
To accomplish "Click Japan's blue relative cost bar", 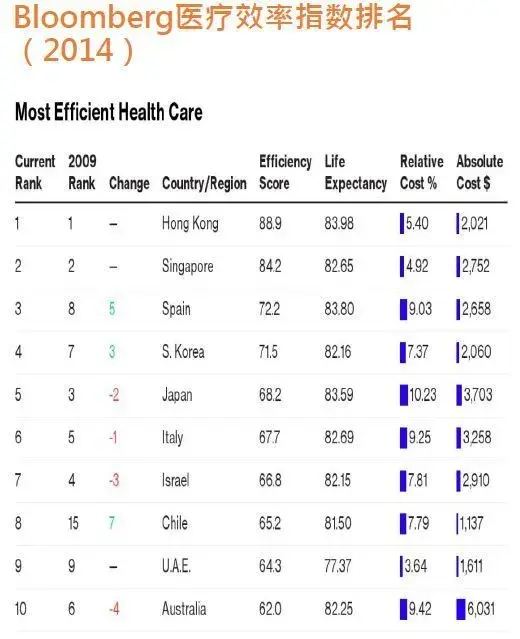I will [404, 395].
